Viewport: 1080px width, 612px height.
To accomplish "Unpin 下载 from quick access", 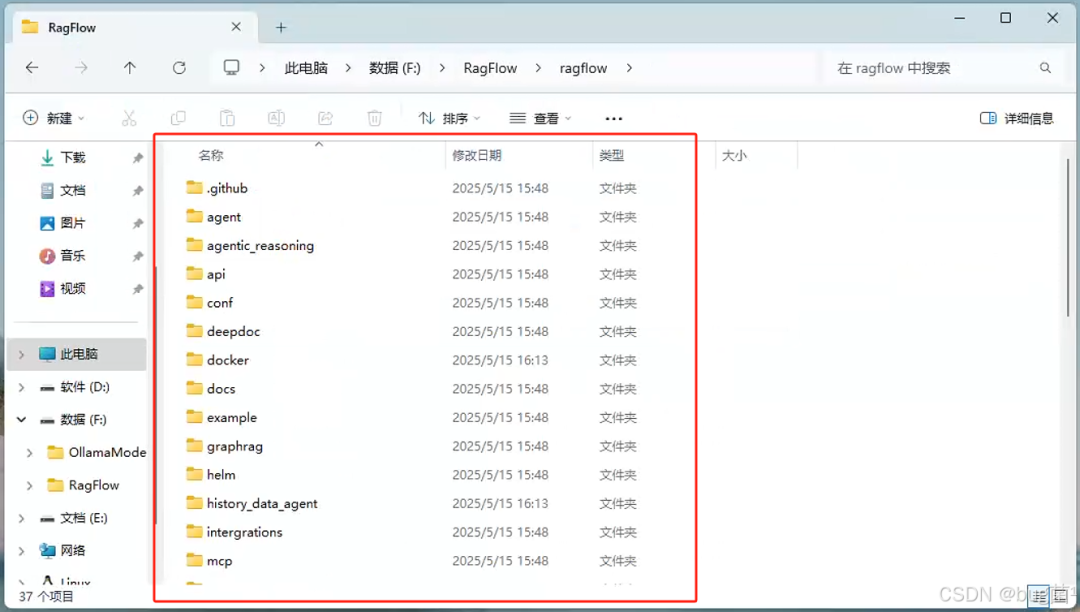I will click(138, 158).
